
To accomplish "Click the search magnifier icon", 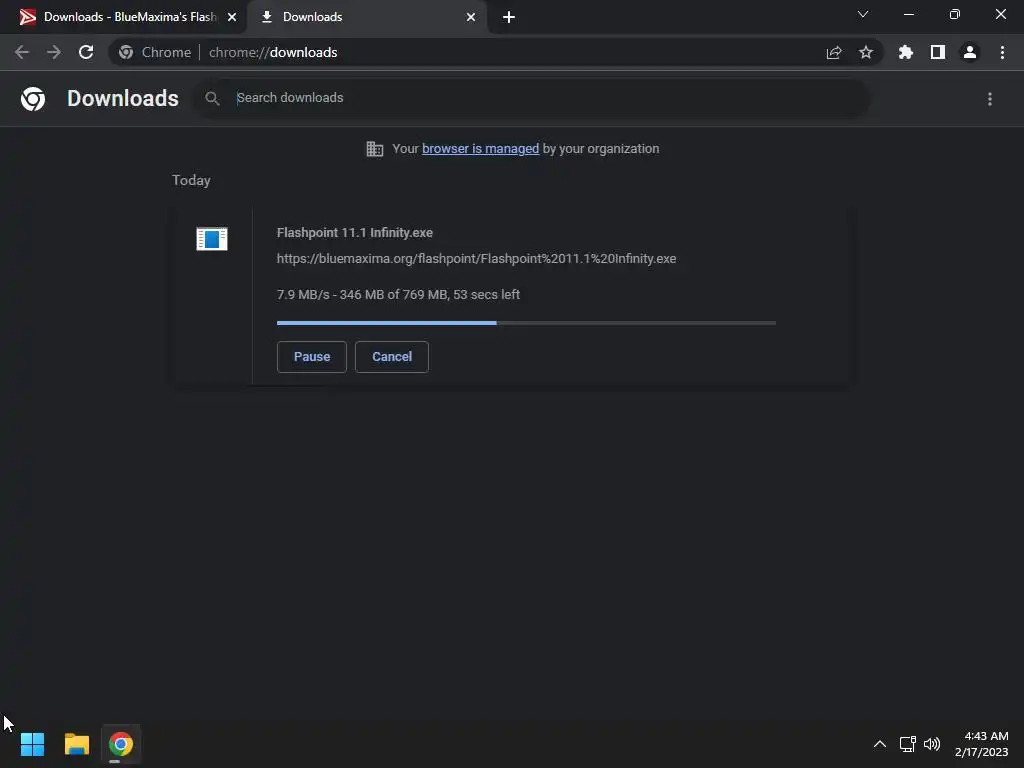I will [212, 99].
